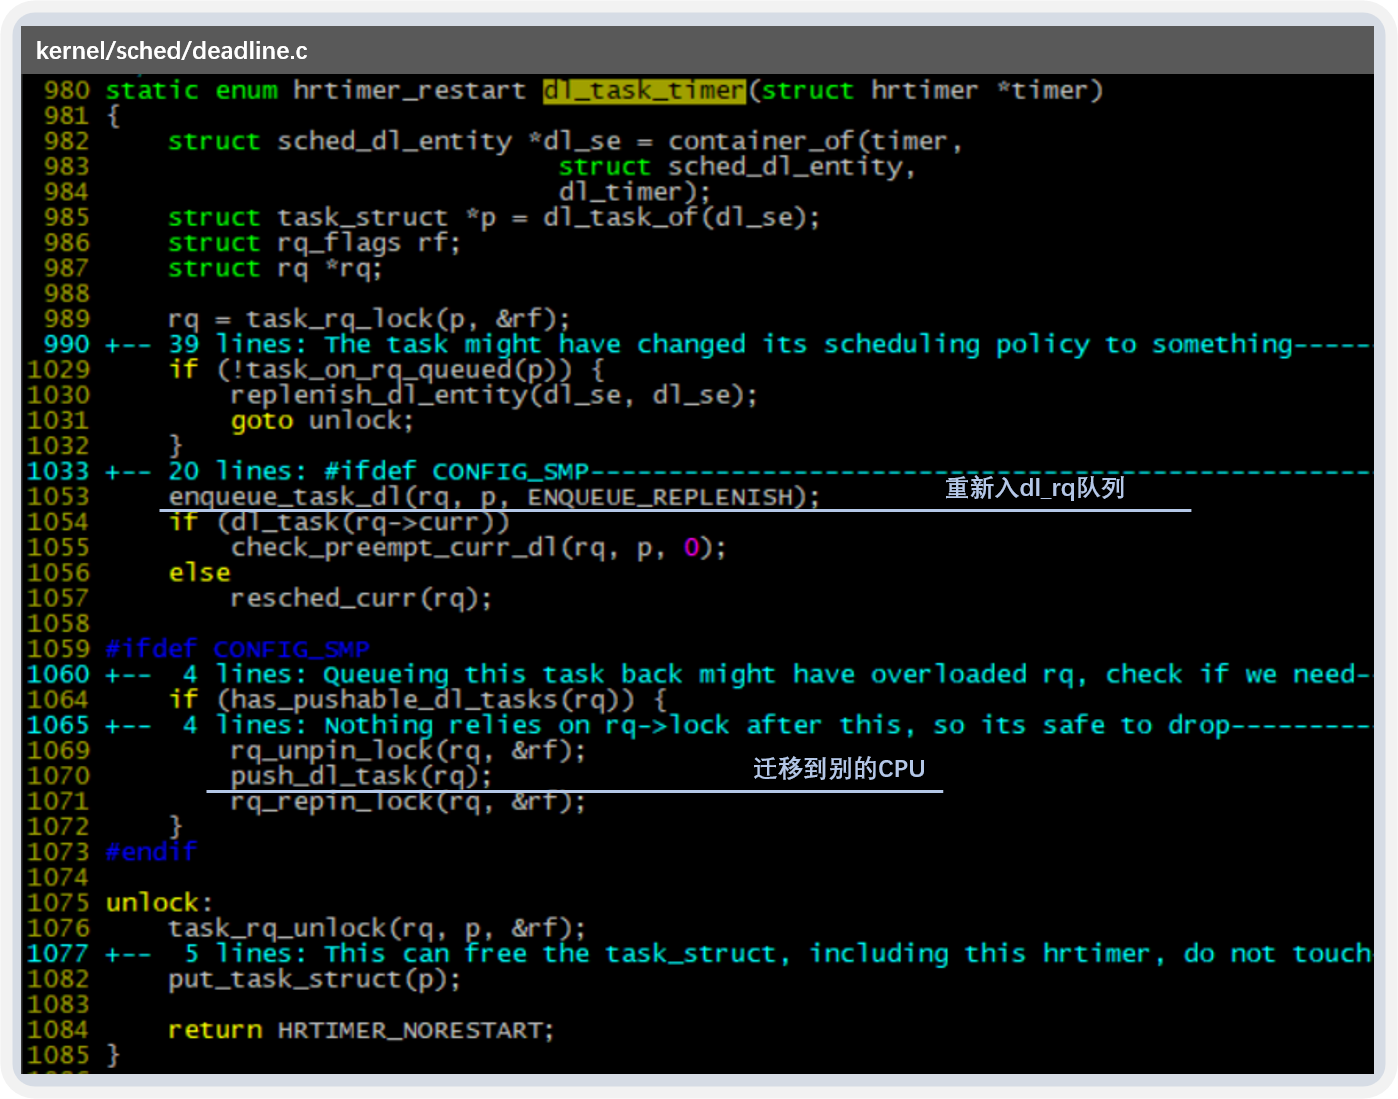The image size is (1398, 1099).
Task: Click the goto unlock statement
Action: point(320,420)
